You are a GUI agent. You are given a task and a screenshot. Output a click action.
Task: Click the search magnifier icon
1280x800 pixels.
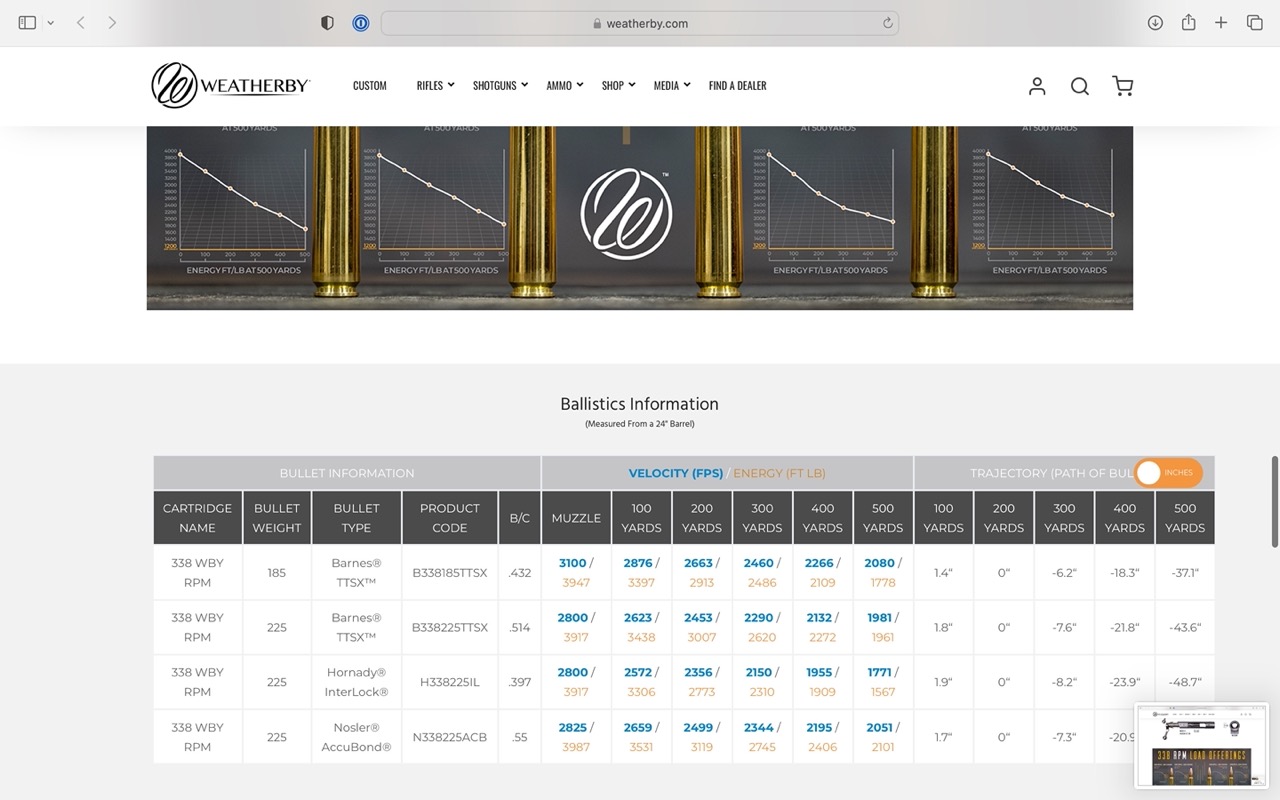point(1080,87)
